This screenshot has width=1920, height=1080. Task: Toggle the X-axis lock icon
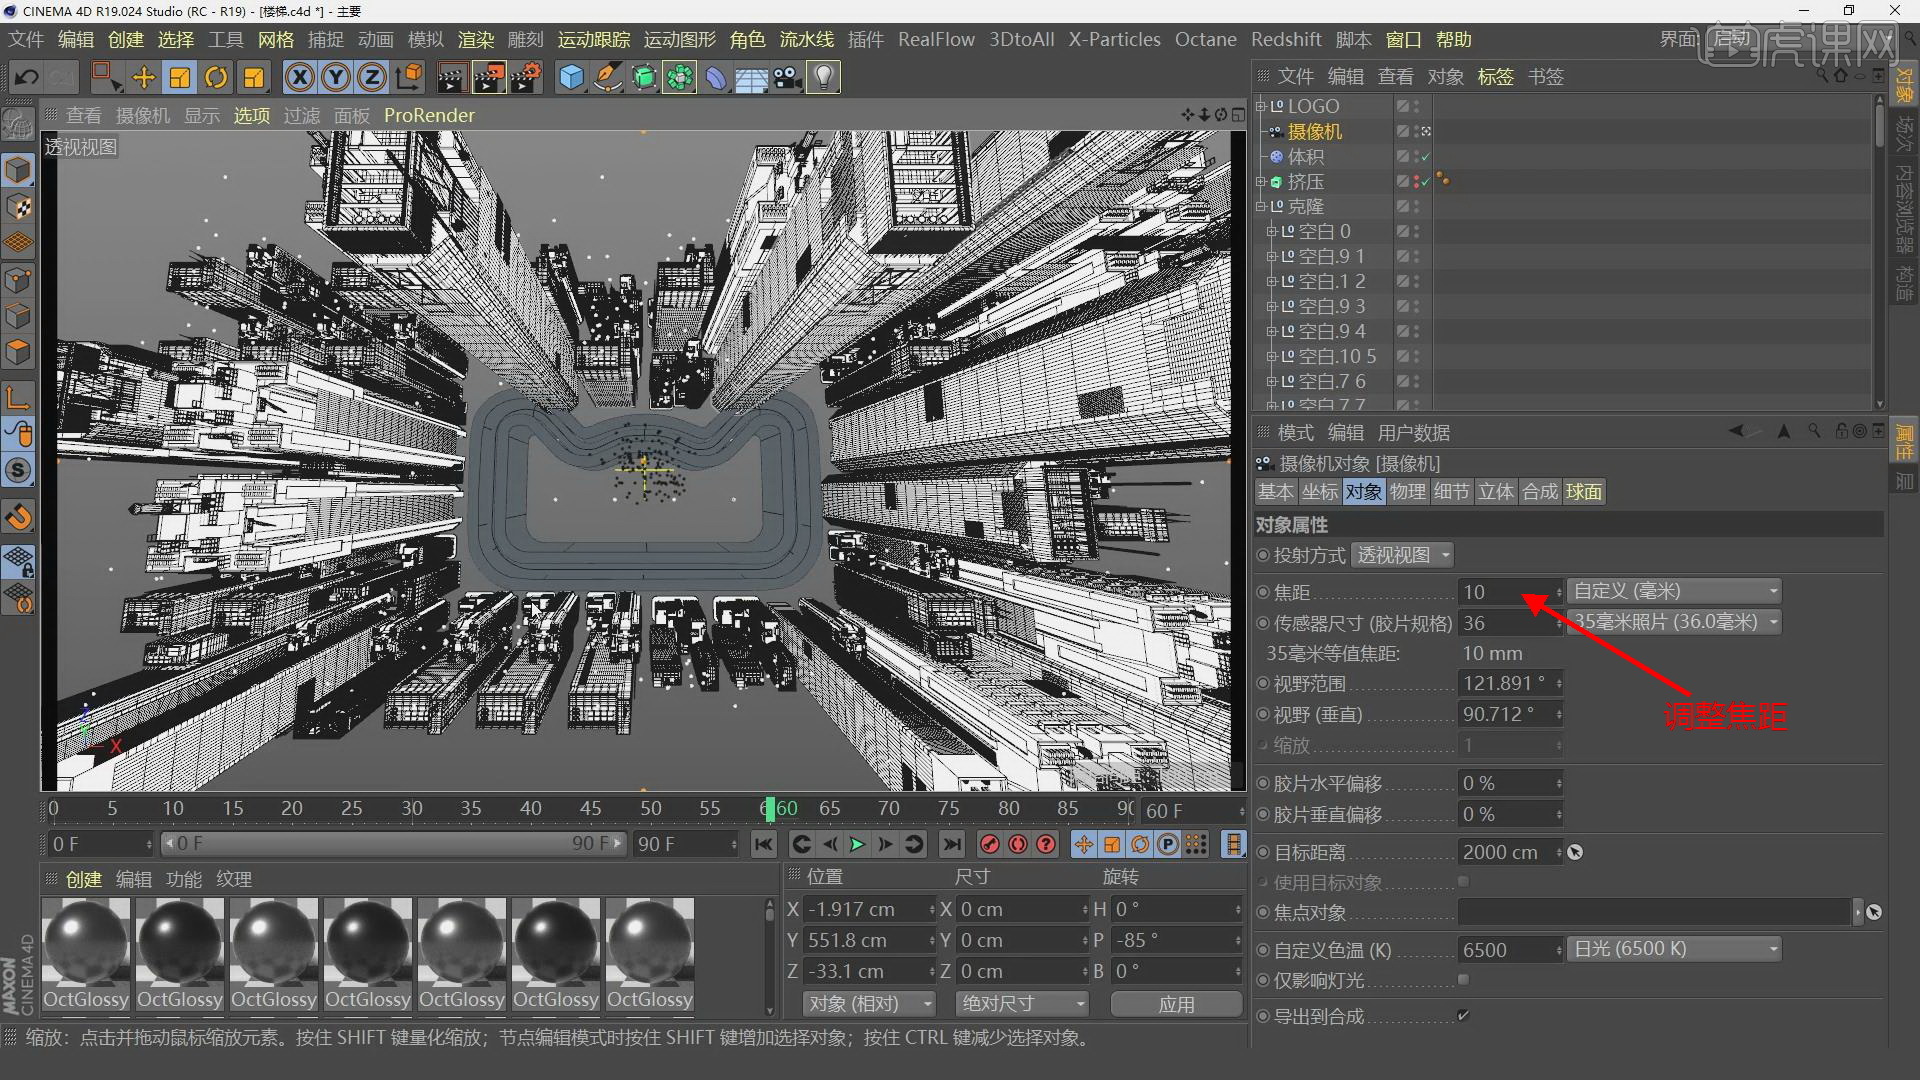pos(299,77)
